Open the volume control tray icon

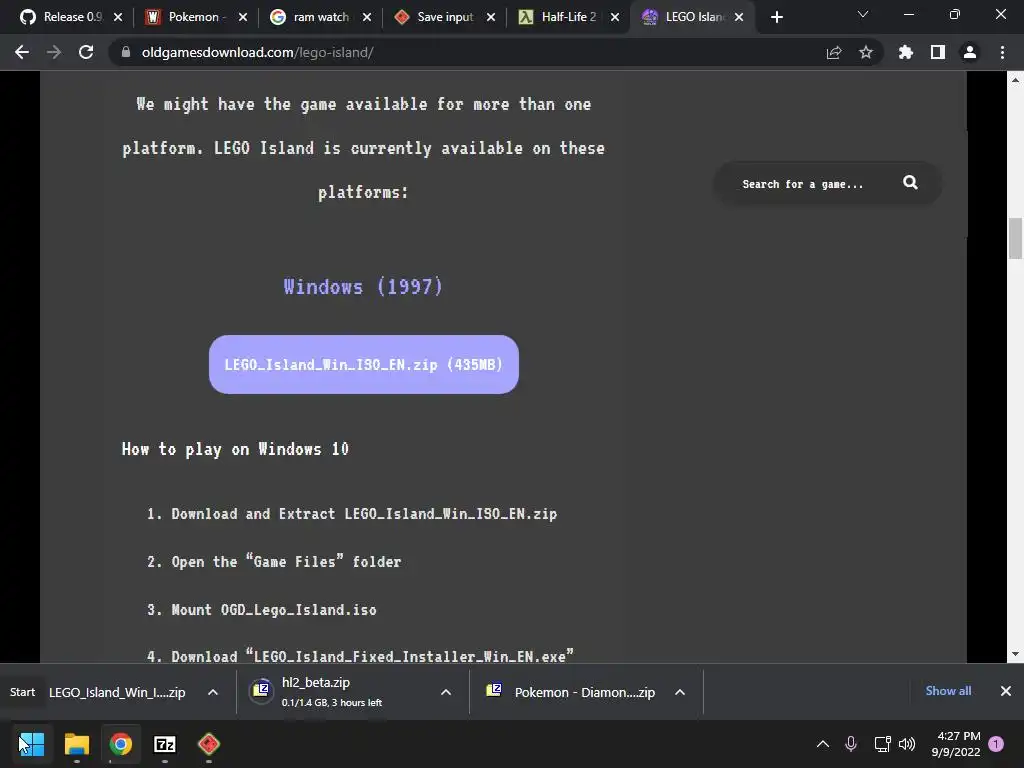click(x=907, y=744)
